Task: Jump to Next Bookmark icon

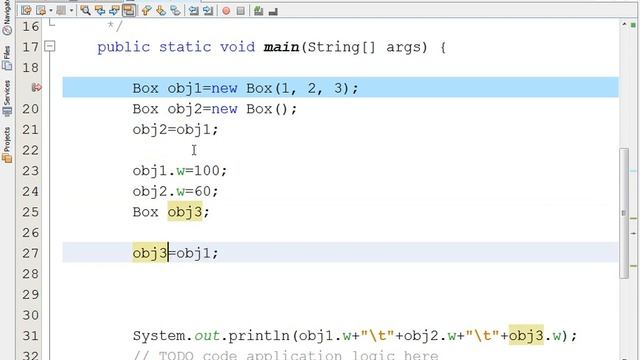Action: click(161, 11)
